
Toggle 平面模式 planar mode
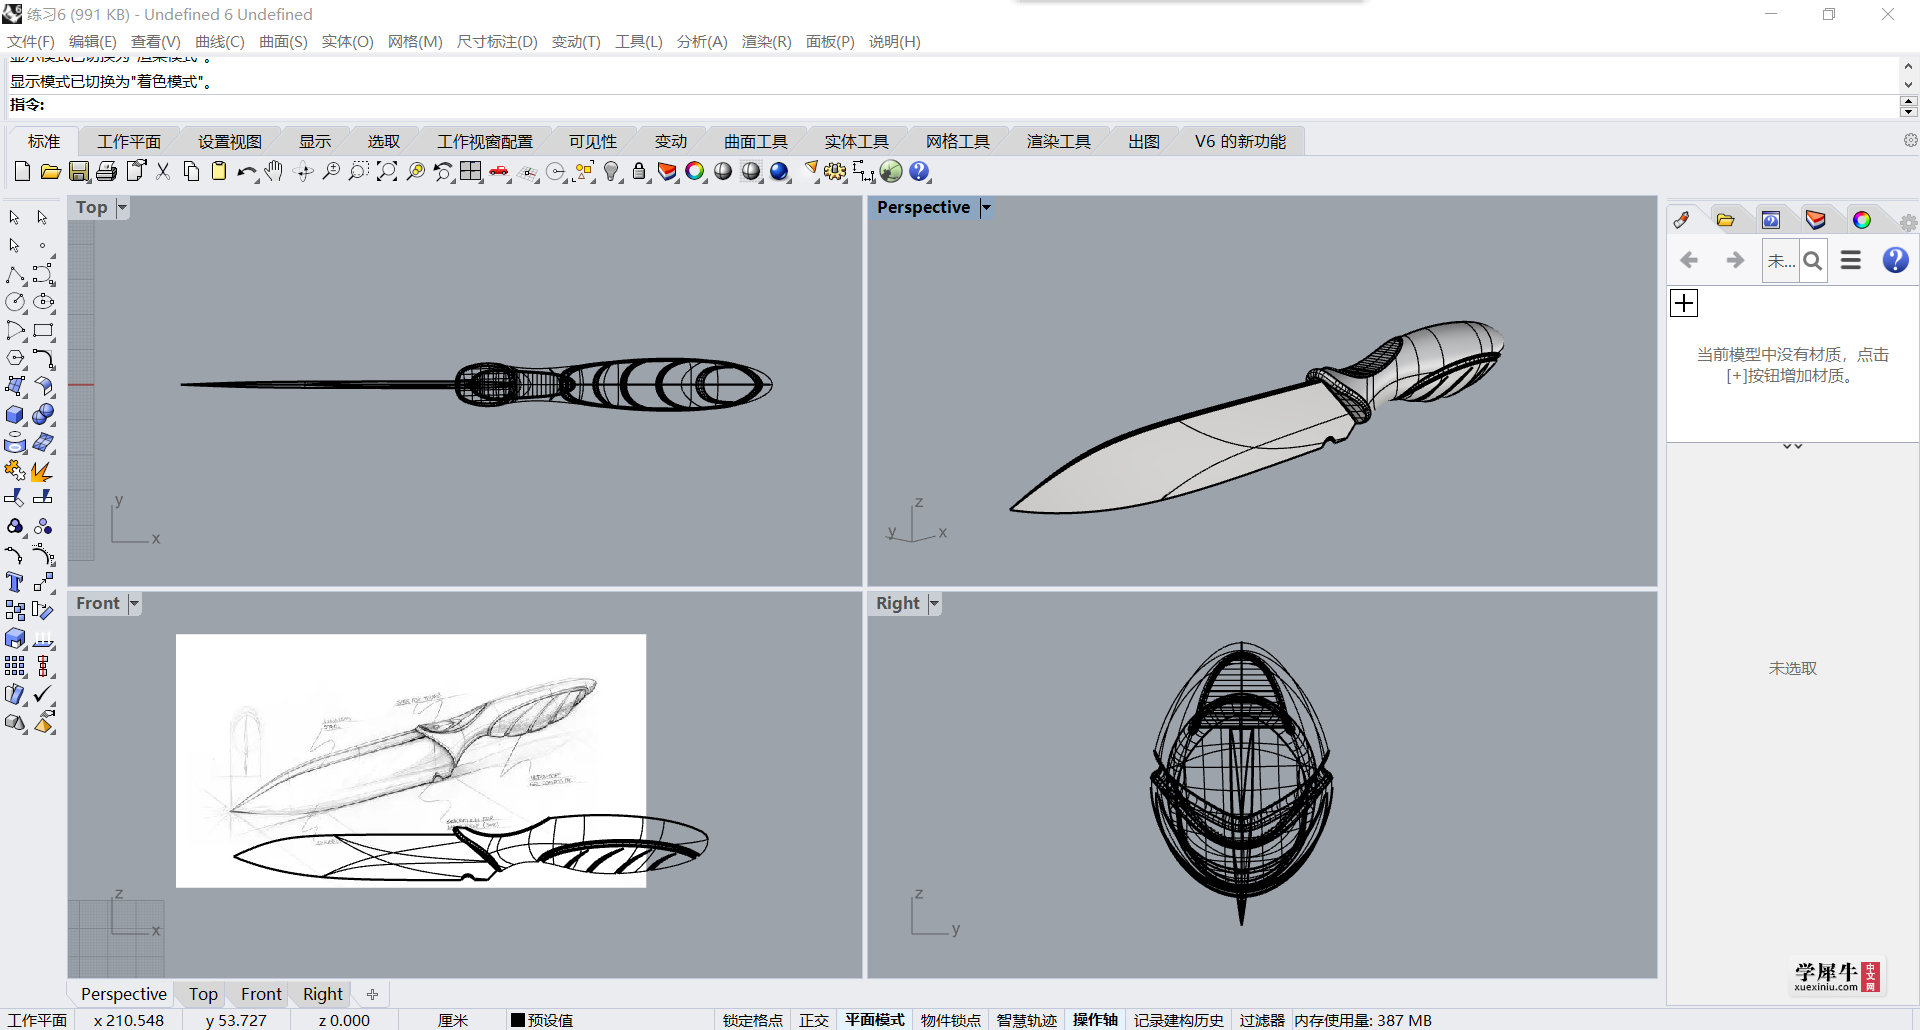click(x=874, y=1020)
